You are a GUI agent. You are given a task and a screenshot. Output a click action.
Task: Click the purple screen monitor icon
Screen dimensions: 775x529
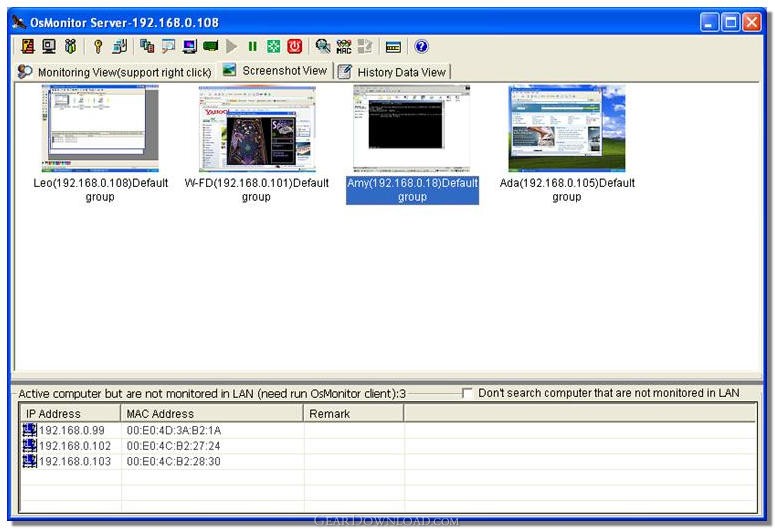[x=189, y=46]
